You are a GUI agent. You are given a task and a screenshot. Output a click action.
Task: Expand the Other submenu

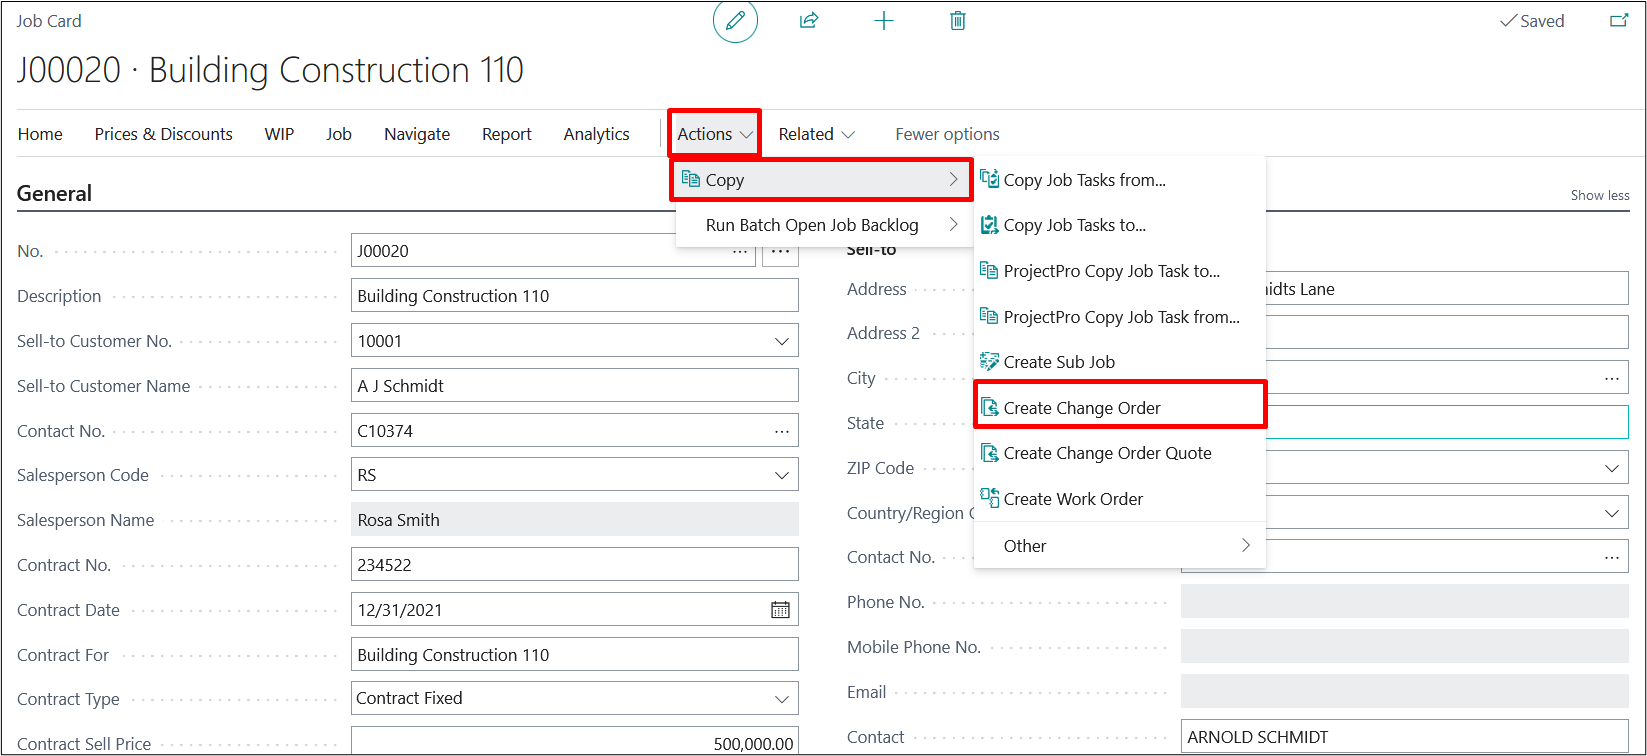[1118, 546]
